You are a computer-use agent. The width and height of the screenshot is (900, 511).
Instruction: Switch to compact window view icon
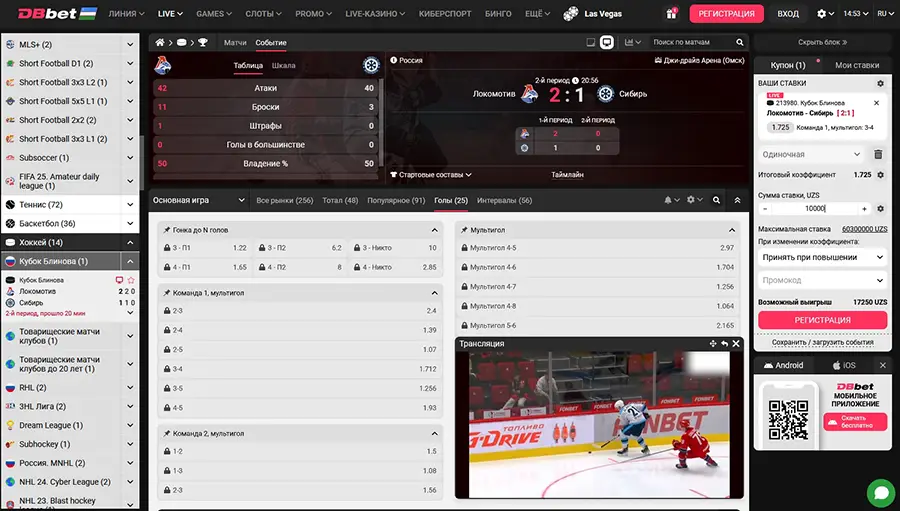click(590, 42)
